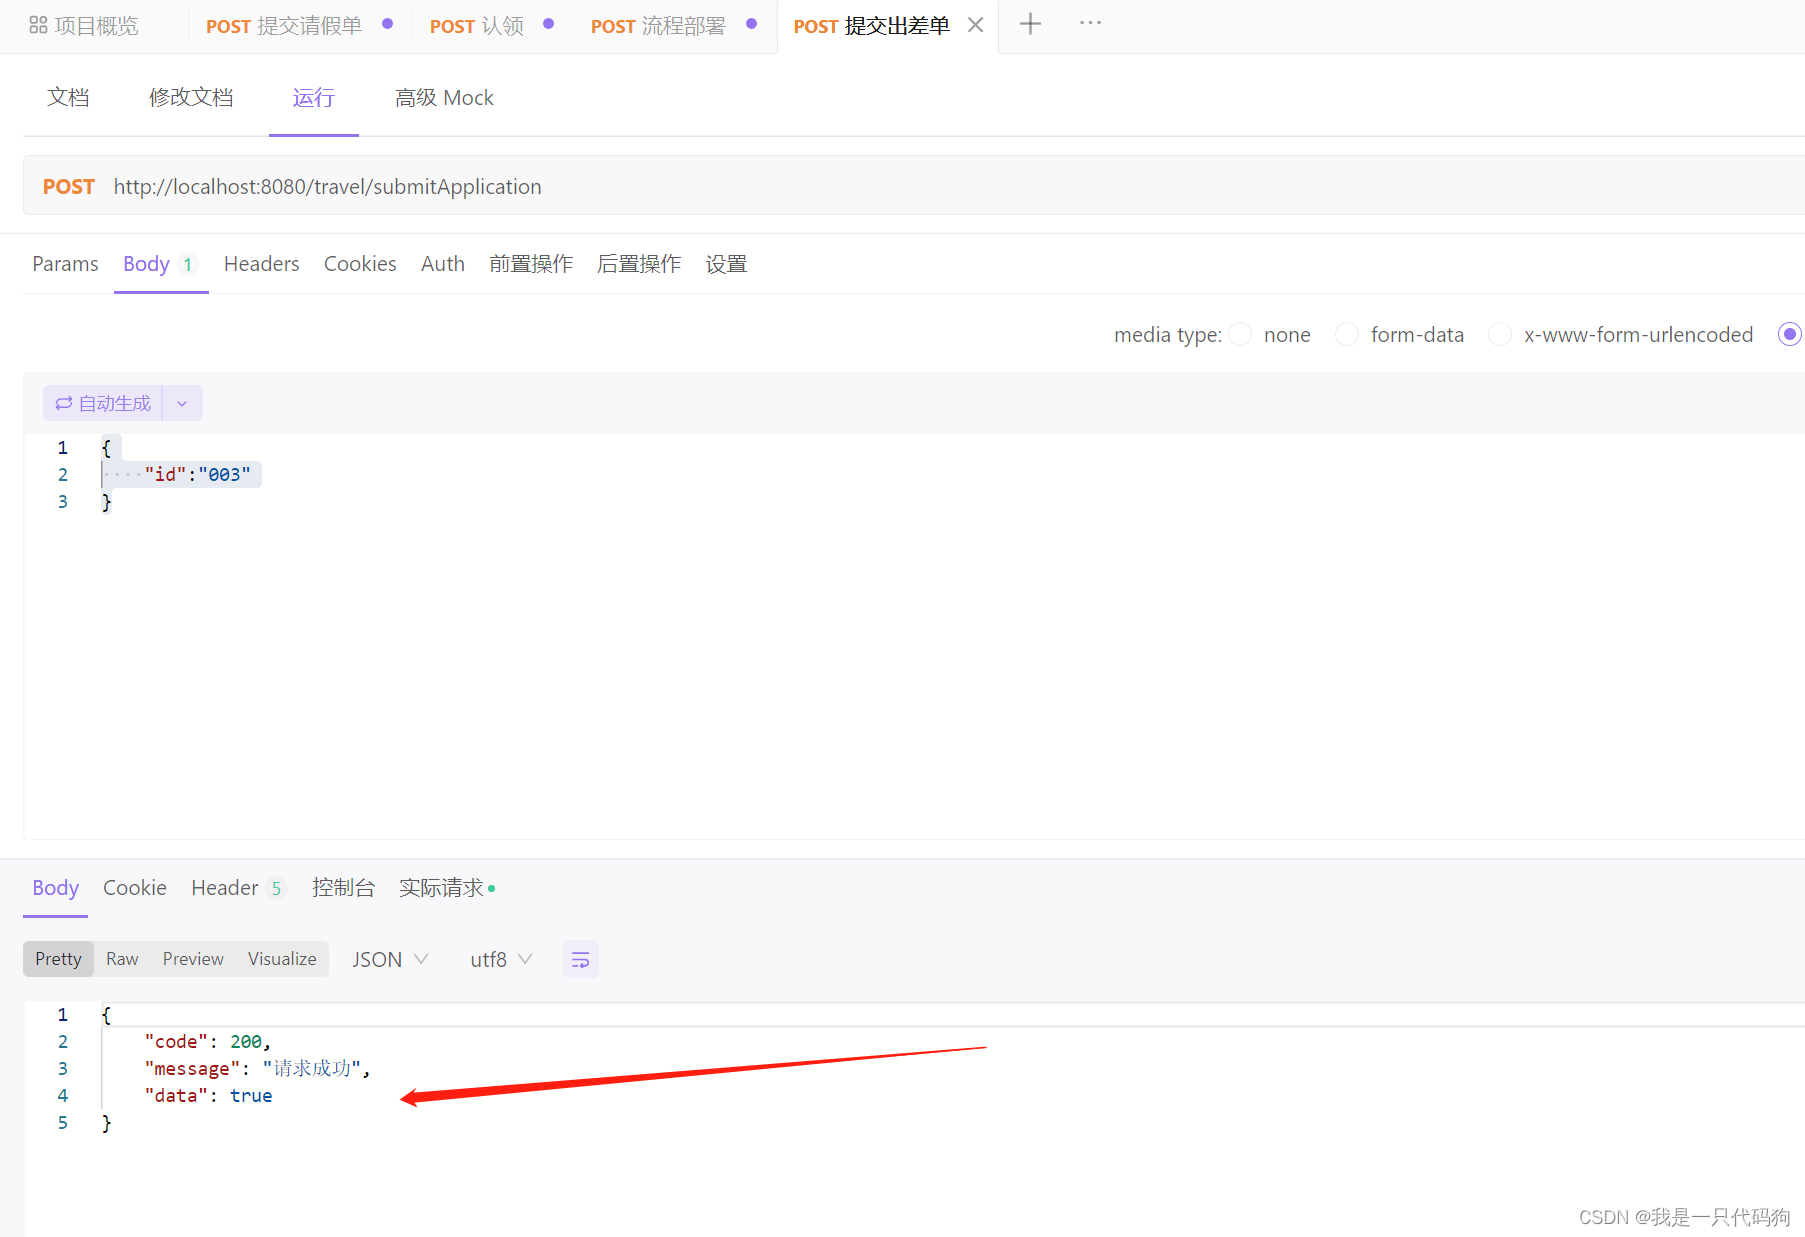The image size is (1805, 1237).
Task: Switch to the 高级 Mock tab
Action: tap(444, 97)
